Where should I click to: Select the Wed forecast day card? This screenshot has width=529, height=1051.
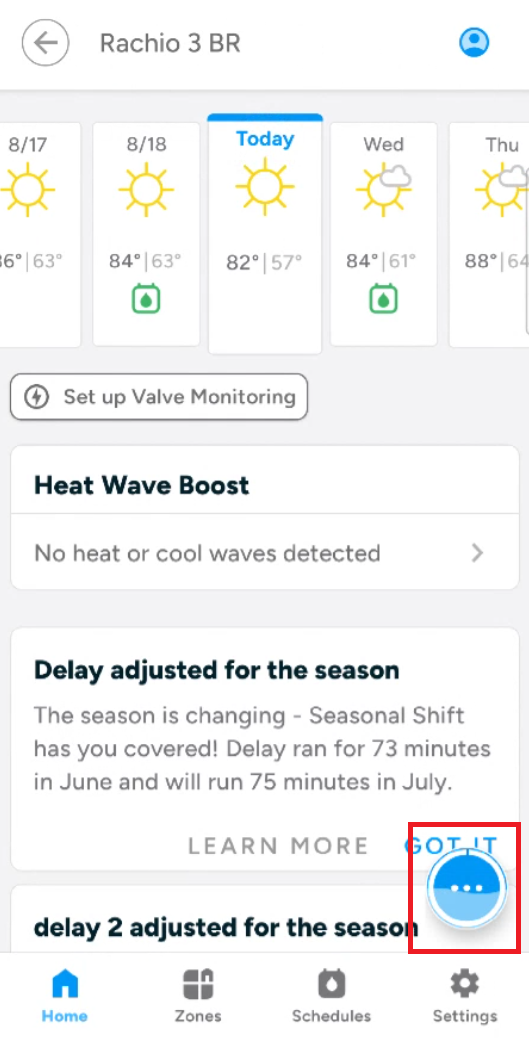coord(384,235)
